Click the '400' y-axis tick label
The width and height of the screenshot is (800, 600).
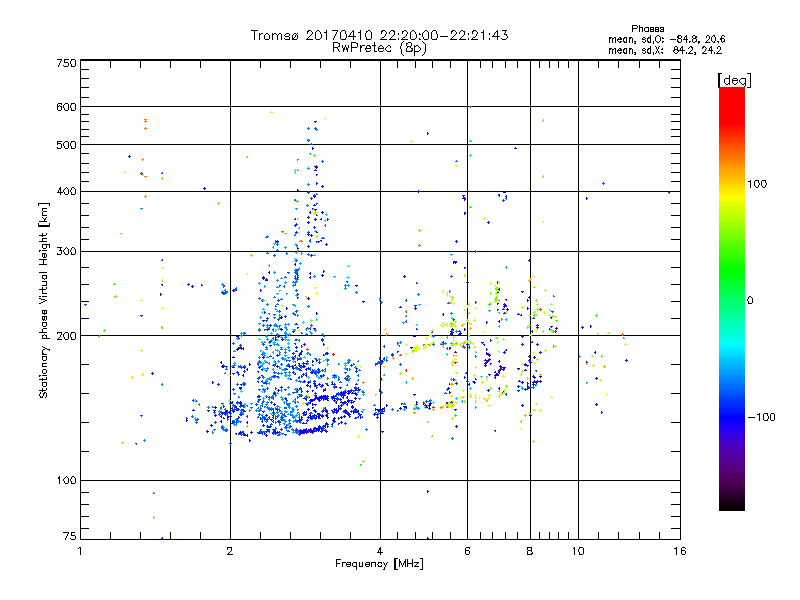pyautogui.click(x=67, y=192)
